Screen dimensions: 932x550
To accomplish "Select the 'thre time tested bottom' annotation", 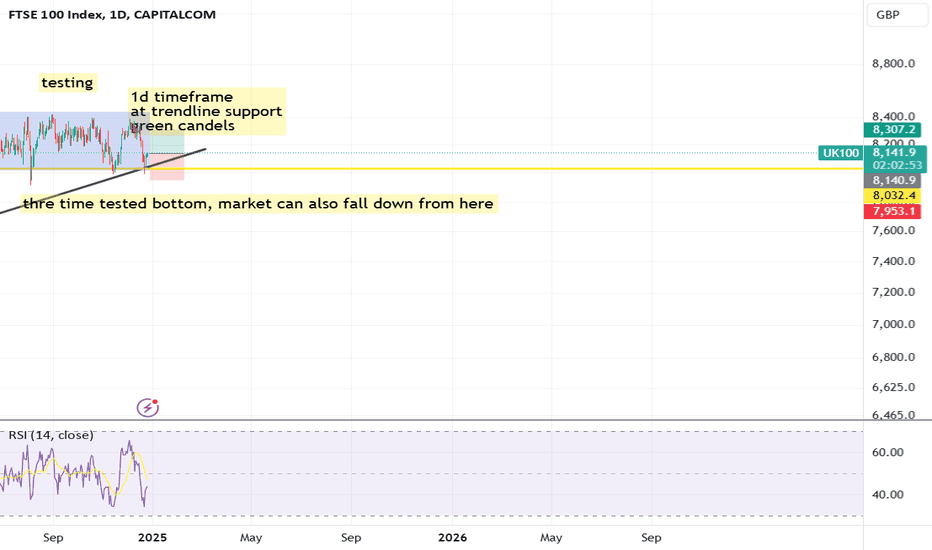I will click(259, 203).
